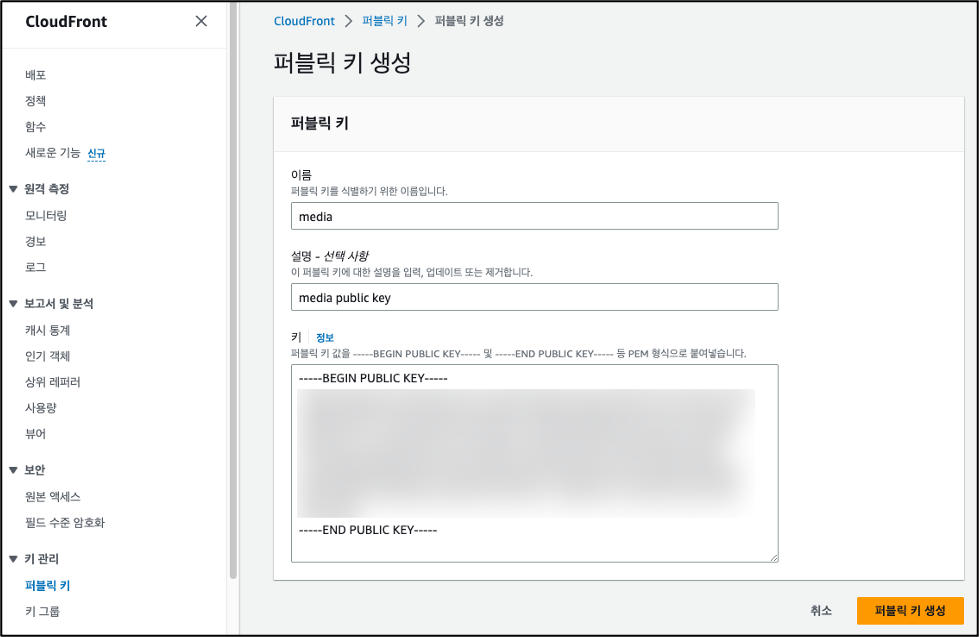Open 키 그룹 in the sidebar

point(42,611)
